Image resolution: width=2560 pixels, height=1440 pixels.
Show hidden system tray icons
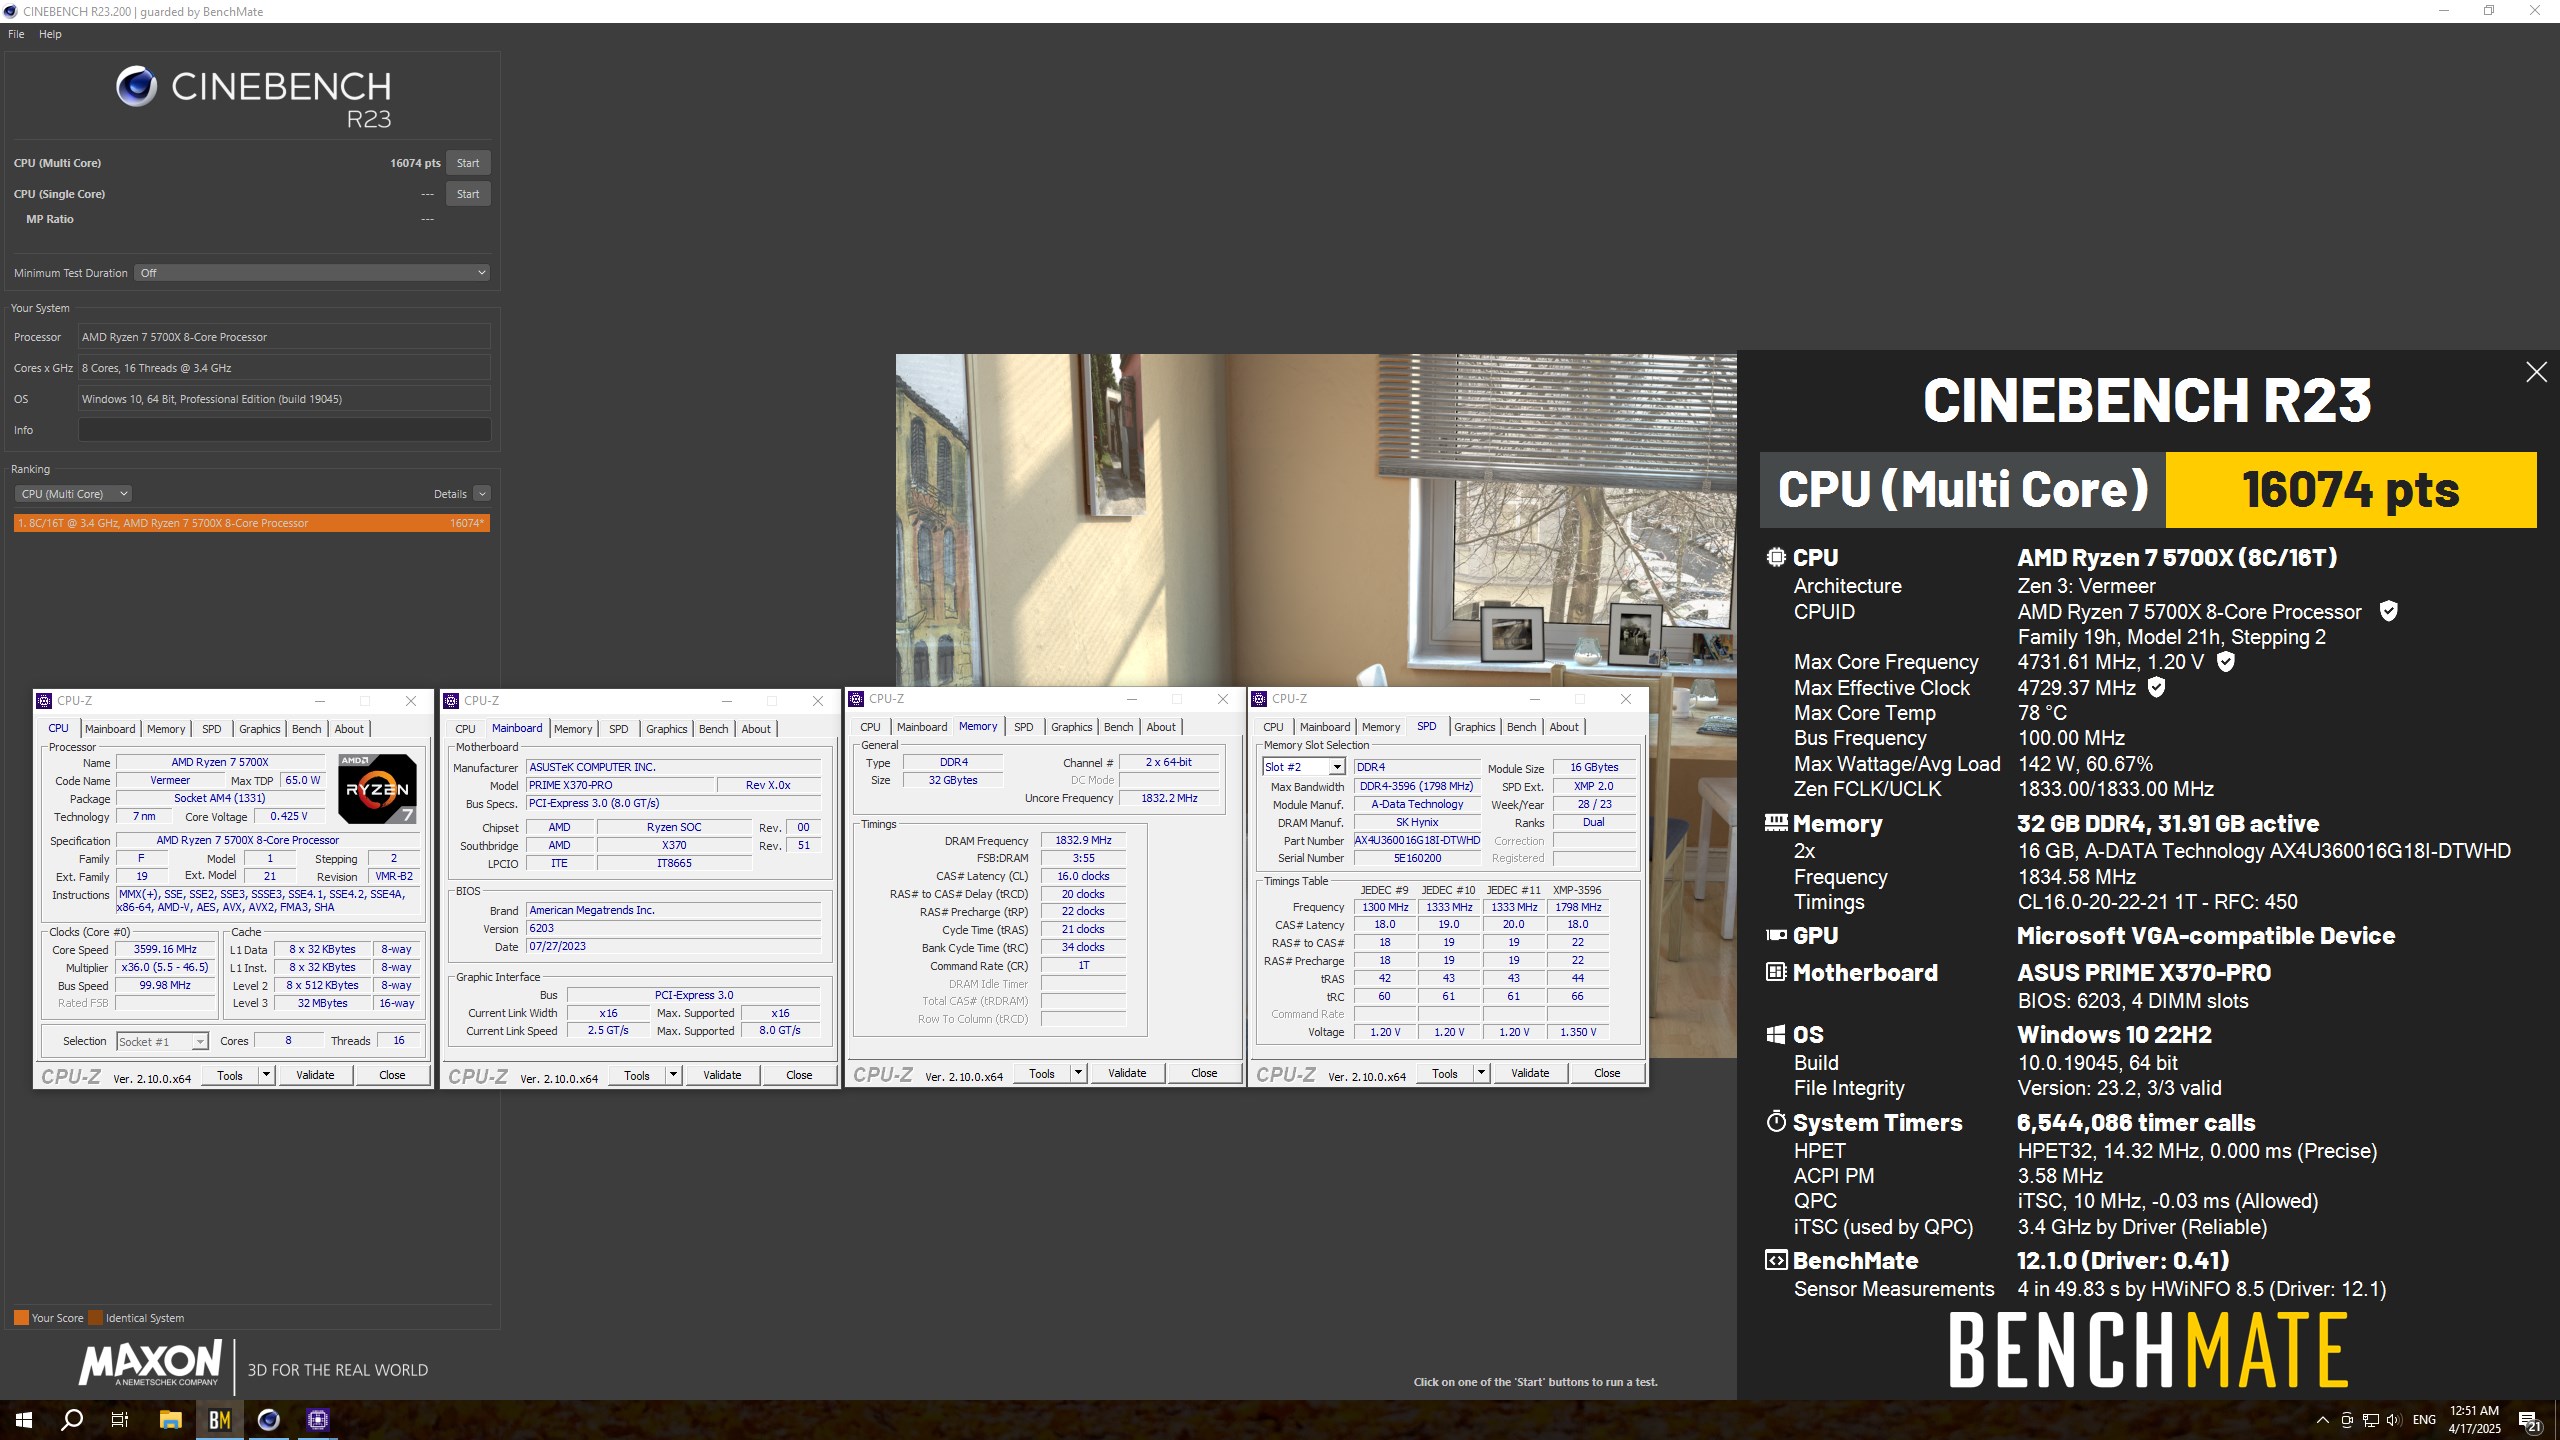click(x=2322, y=1420)
